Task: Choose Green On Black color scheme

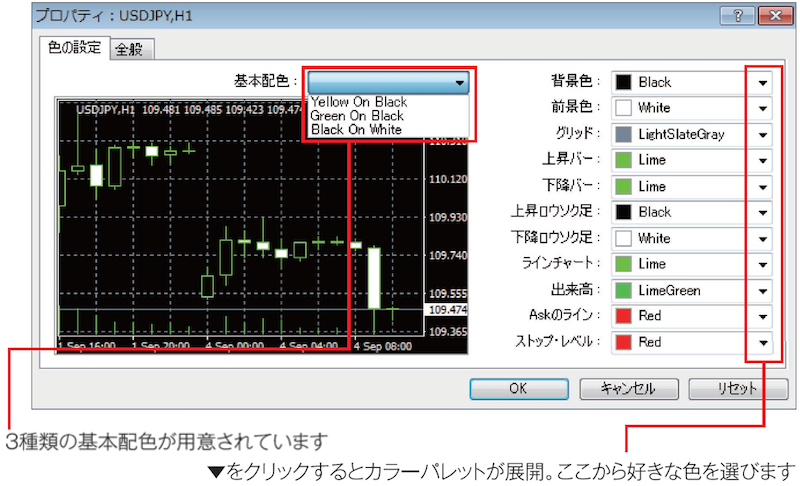Action: click(357, 115)
